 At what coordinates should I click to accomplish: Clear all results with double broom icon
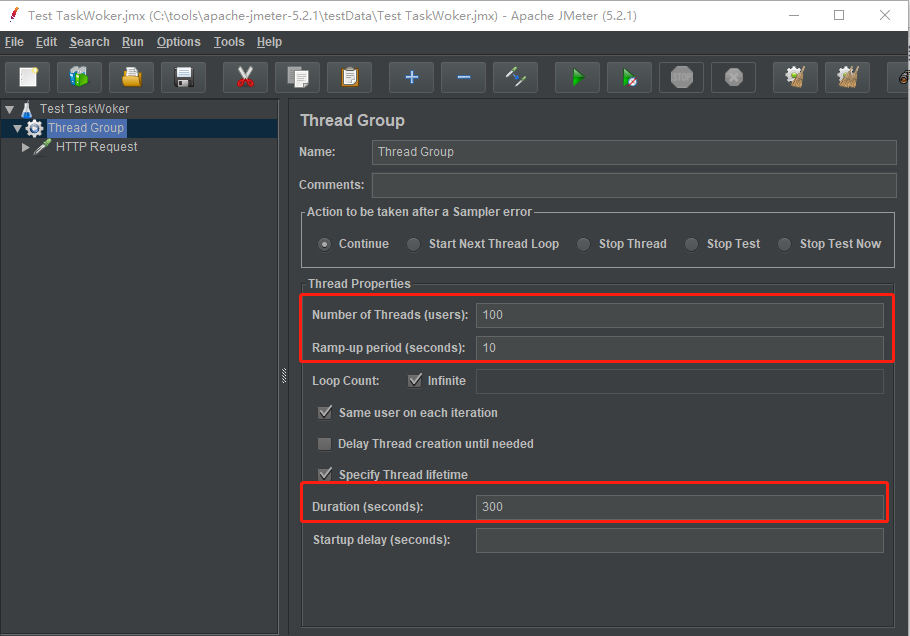[847, 77]
